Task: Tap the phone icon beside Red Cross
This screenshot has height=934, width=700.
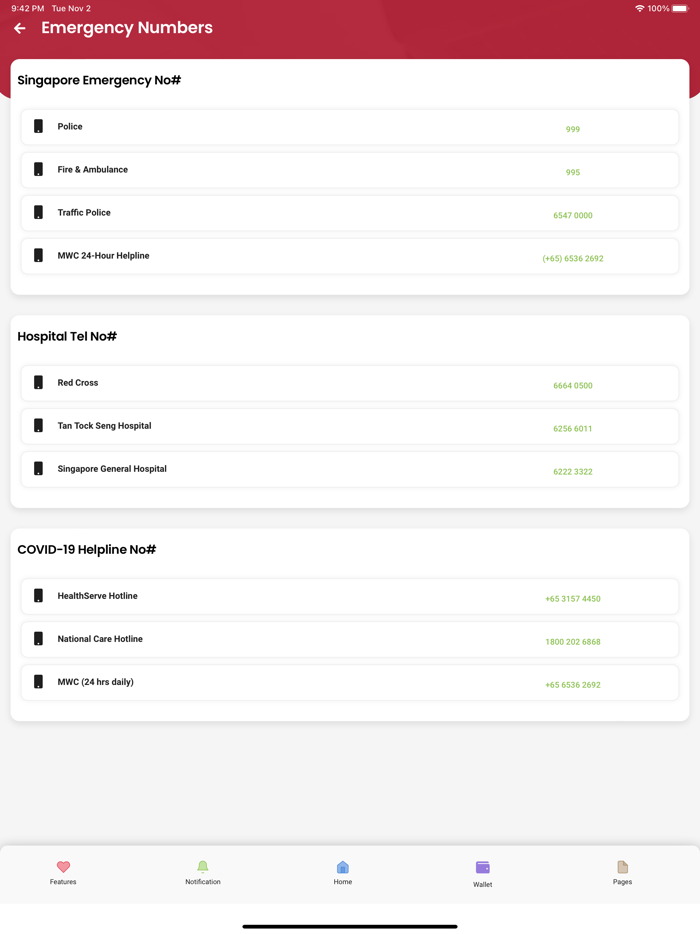Action: (38, 382)
